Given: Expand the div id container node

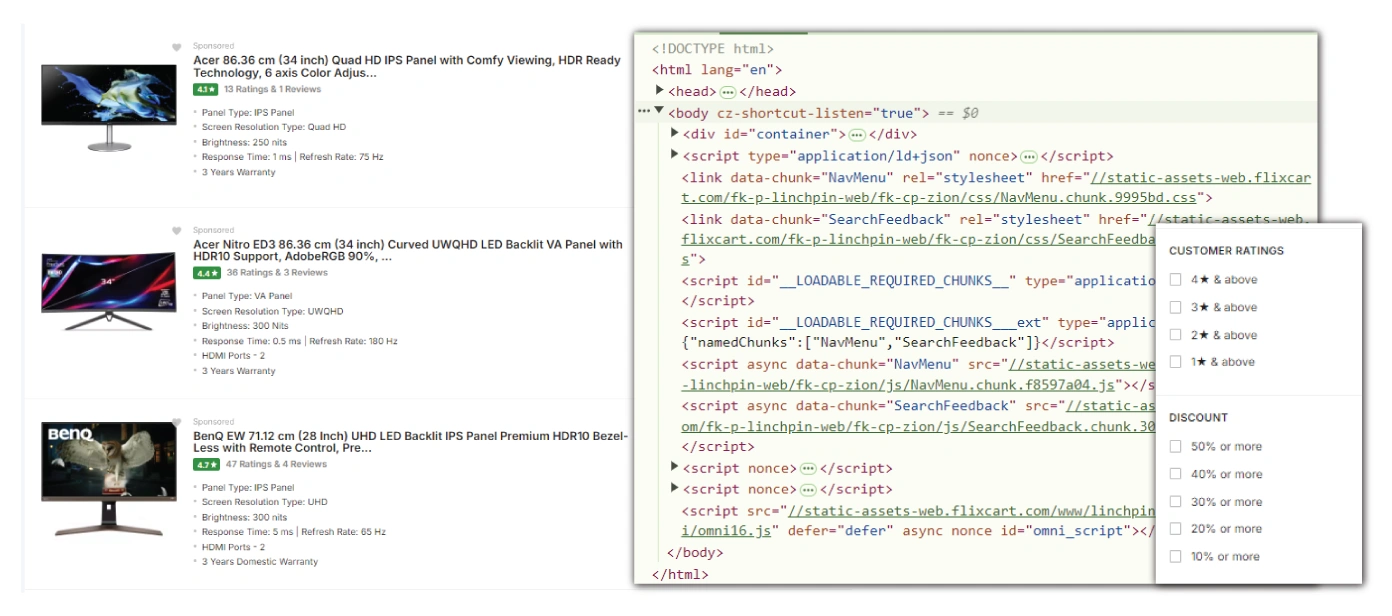Looking at the screenshot, I should coord(675,134).
